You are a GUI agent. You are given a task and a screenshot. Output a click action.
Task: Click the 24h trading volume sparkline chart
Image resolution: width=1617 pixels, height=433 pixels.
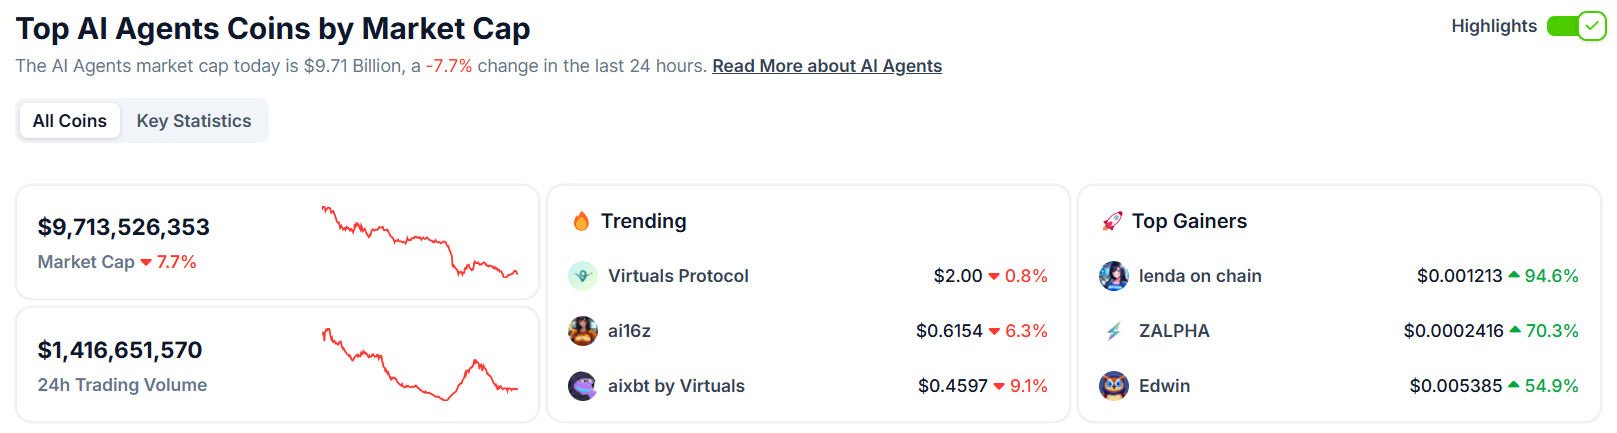click(x=420, y=364)
